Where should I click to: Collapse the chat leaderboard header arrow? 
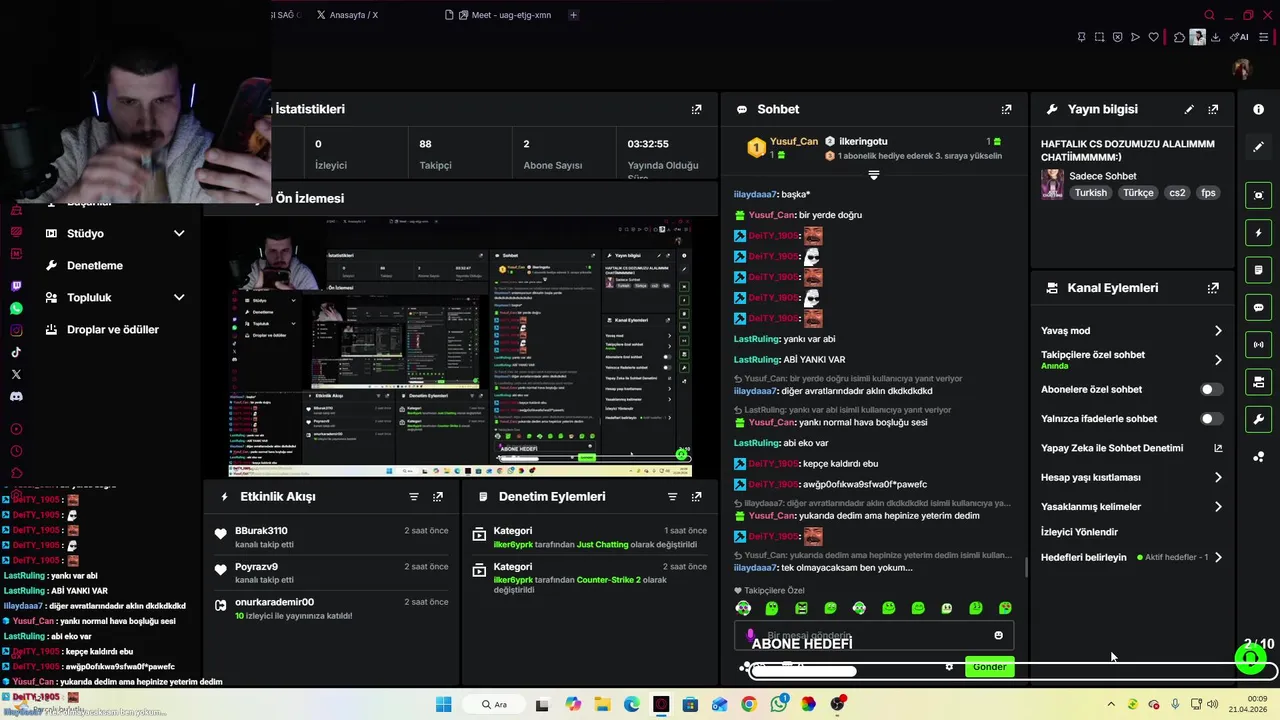(x=873, y=175)
